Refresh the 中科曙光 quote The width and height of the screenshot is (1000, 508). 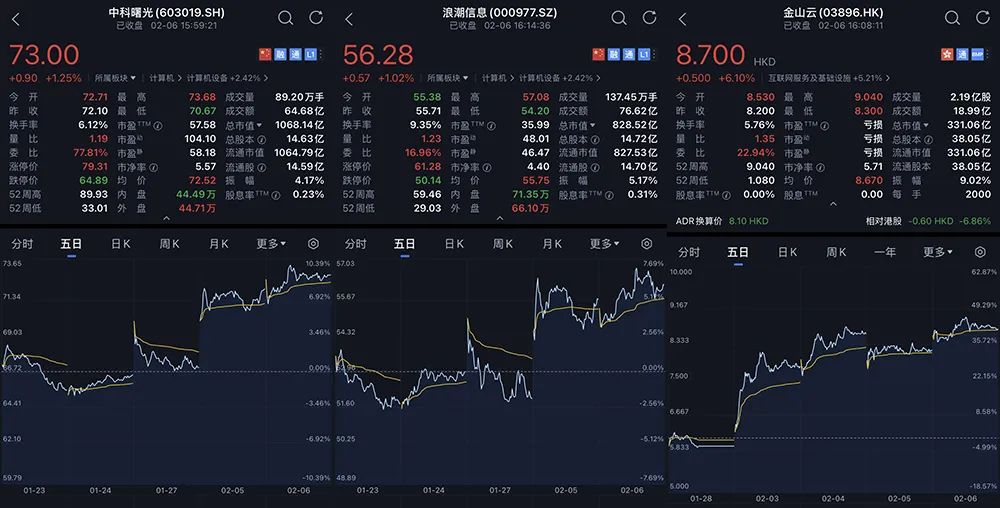pyautogui.click(x=316, y=18)
